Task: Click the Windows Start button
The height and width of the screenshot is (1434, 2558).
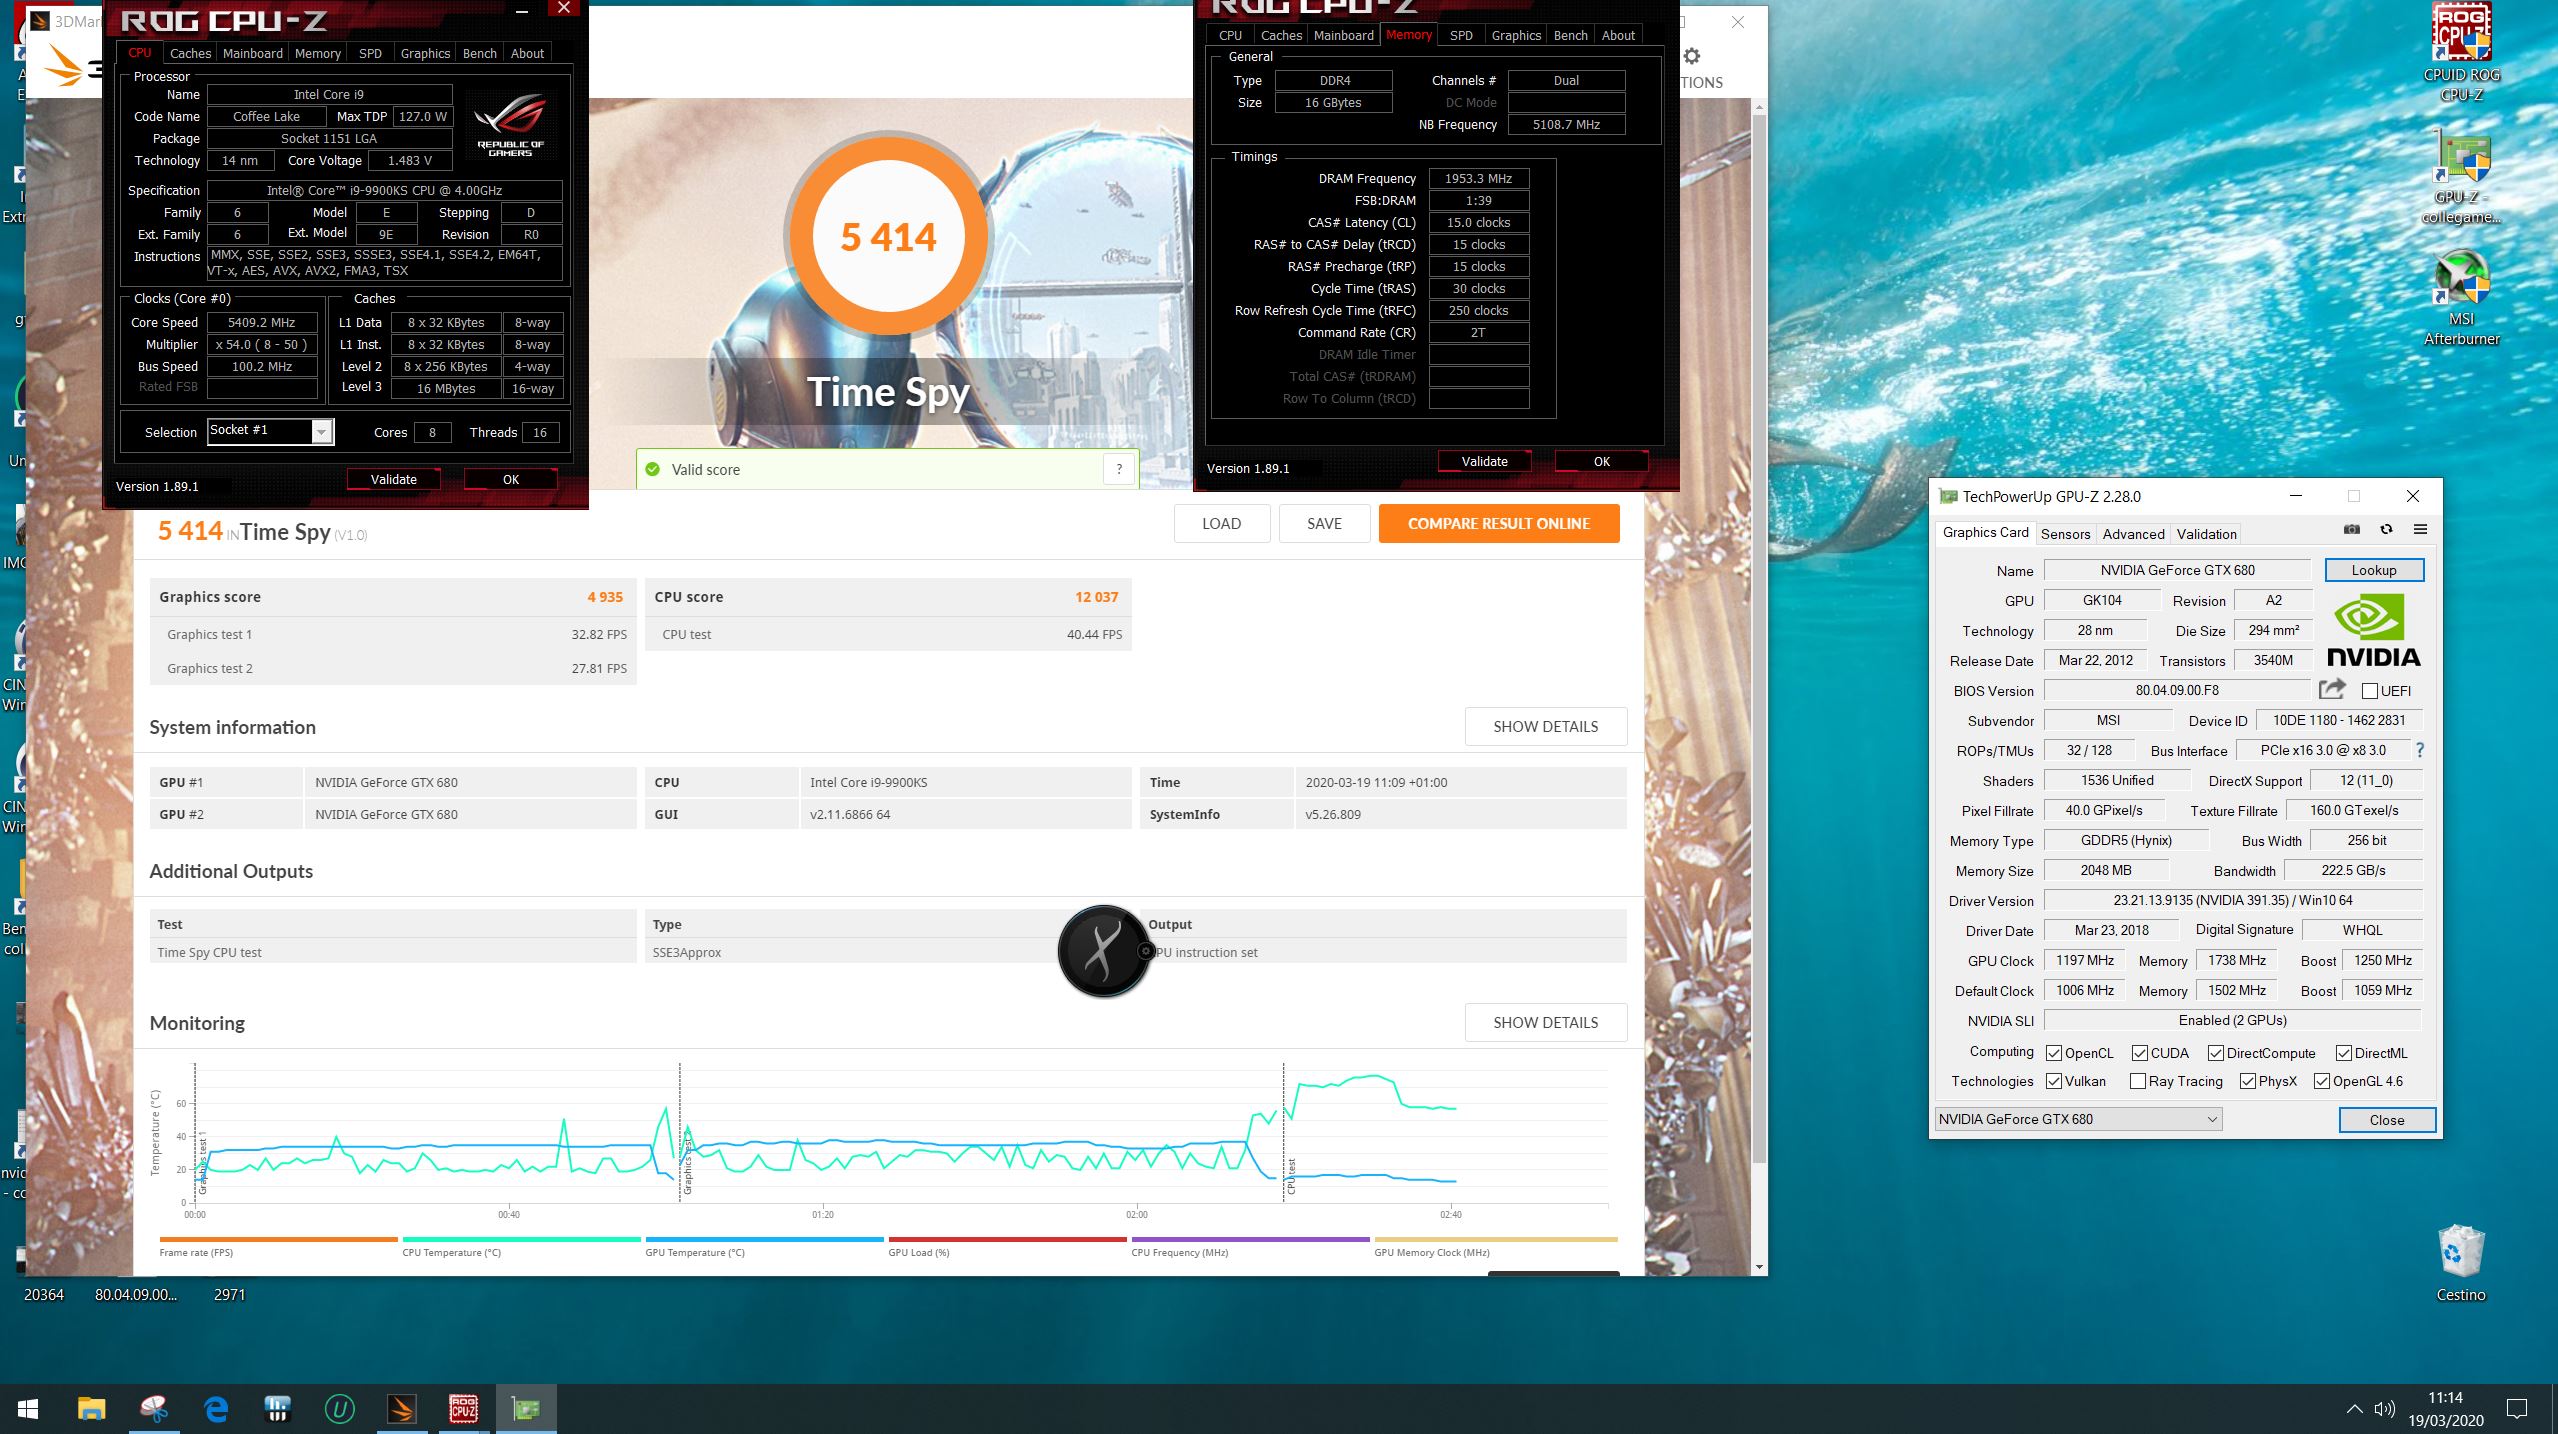Action: [28, 1409]
